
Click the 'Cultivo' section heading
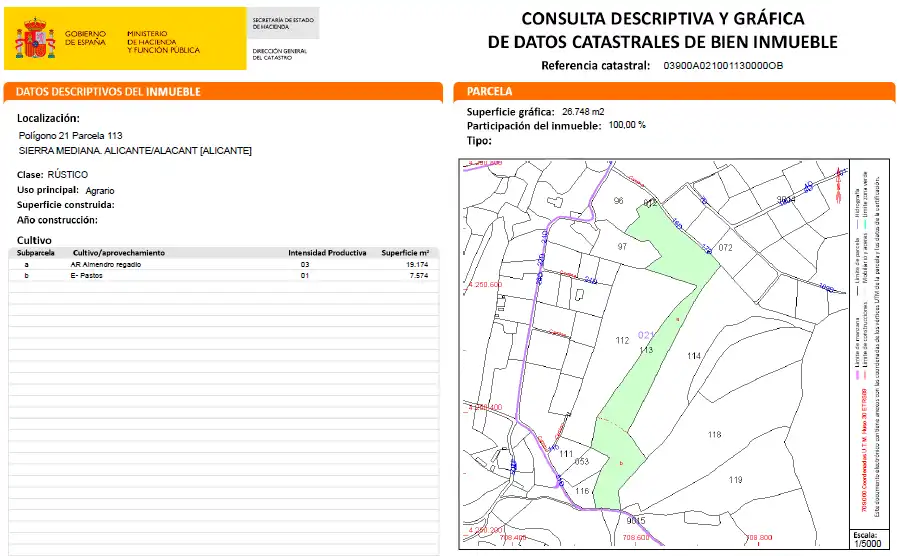tap(34, 240)
